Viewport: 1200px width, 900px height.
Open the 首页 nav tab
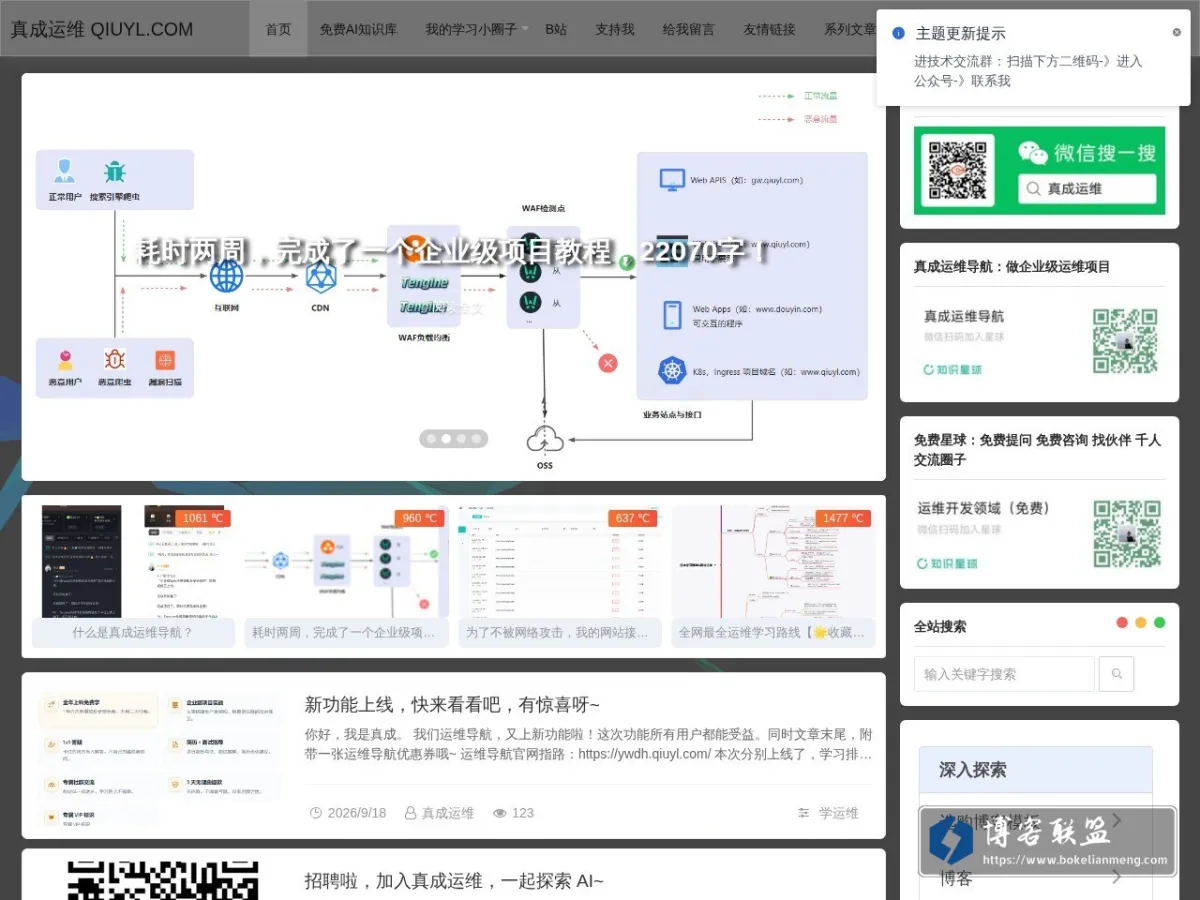[x=278, y=29]
